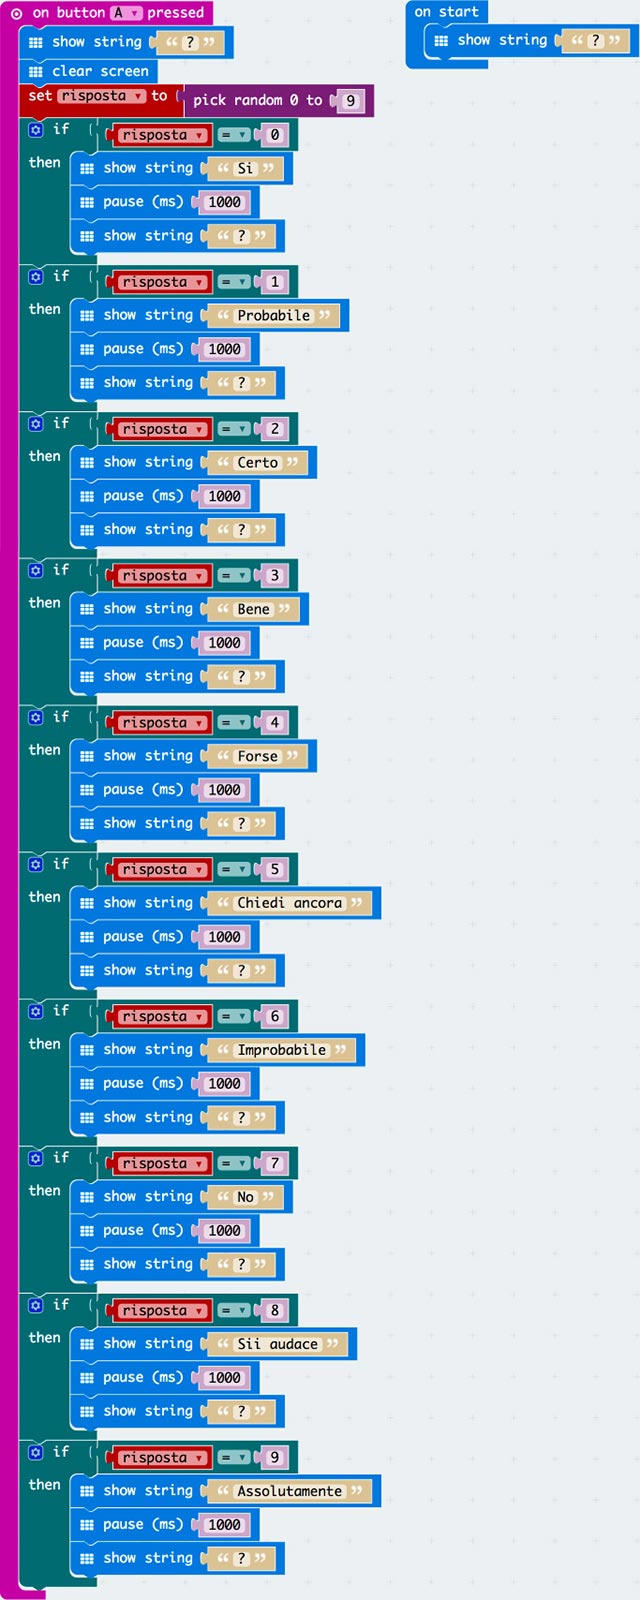Click grid icon in the on start show string
640x1600 pixels.
[x=441, y=41]
